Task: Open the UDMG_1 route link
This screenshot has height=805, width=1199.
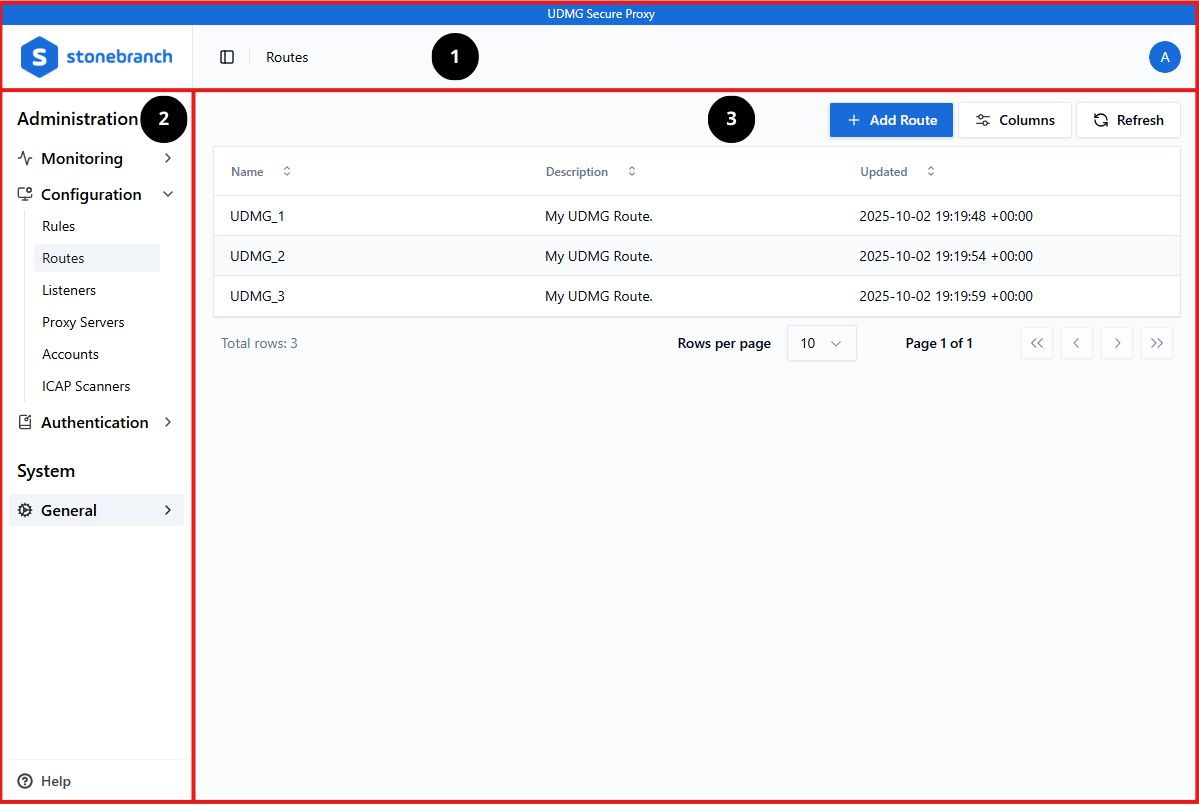Action: click(256, 215)
